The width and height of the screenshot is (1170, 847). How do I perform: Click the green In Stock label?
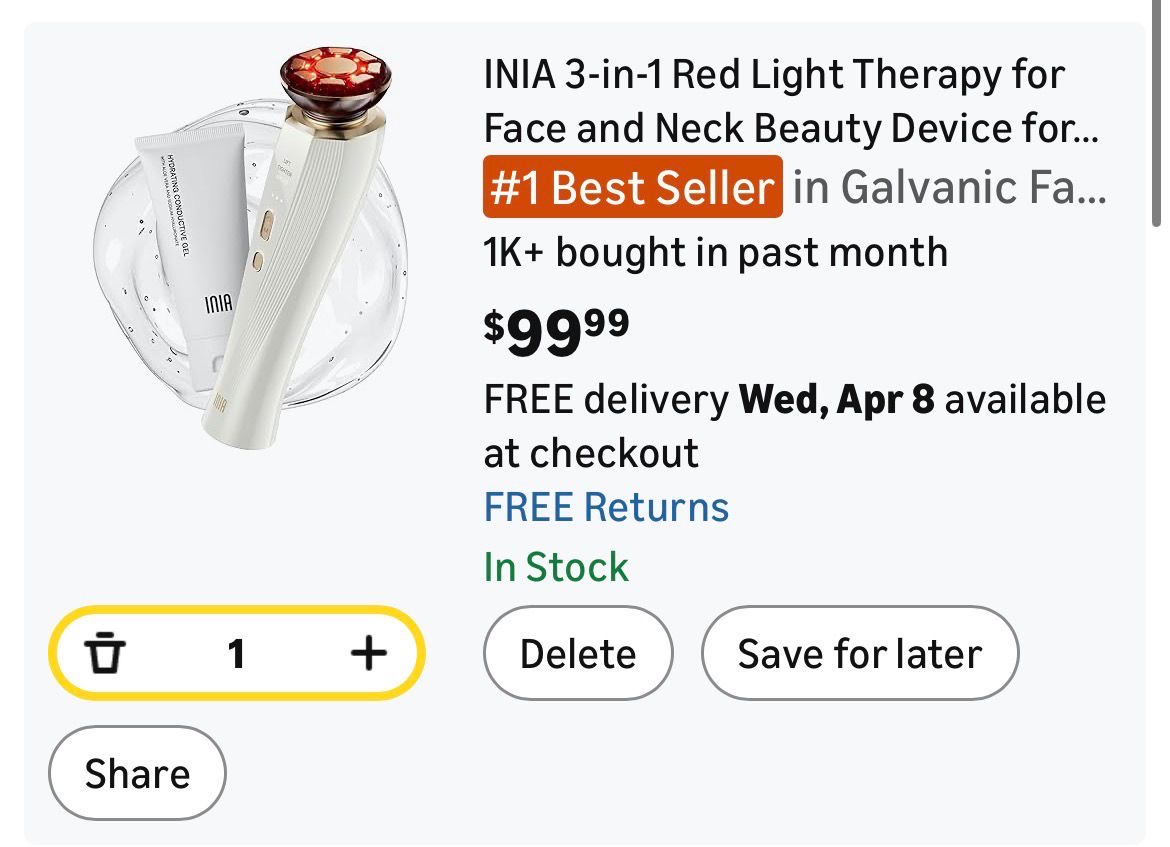click(556, 567)
